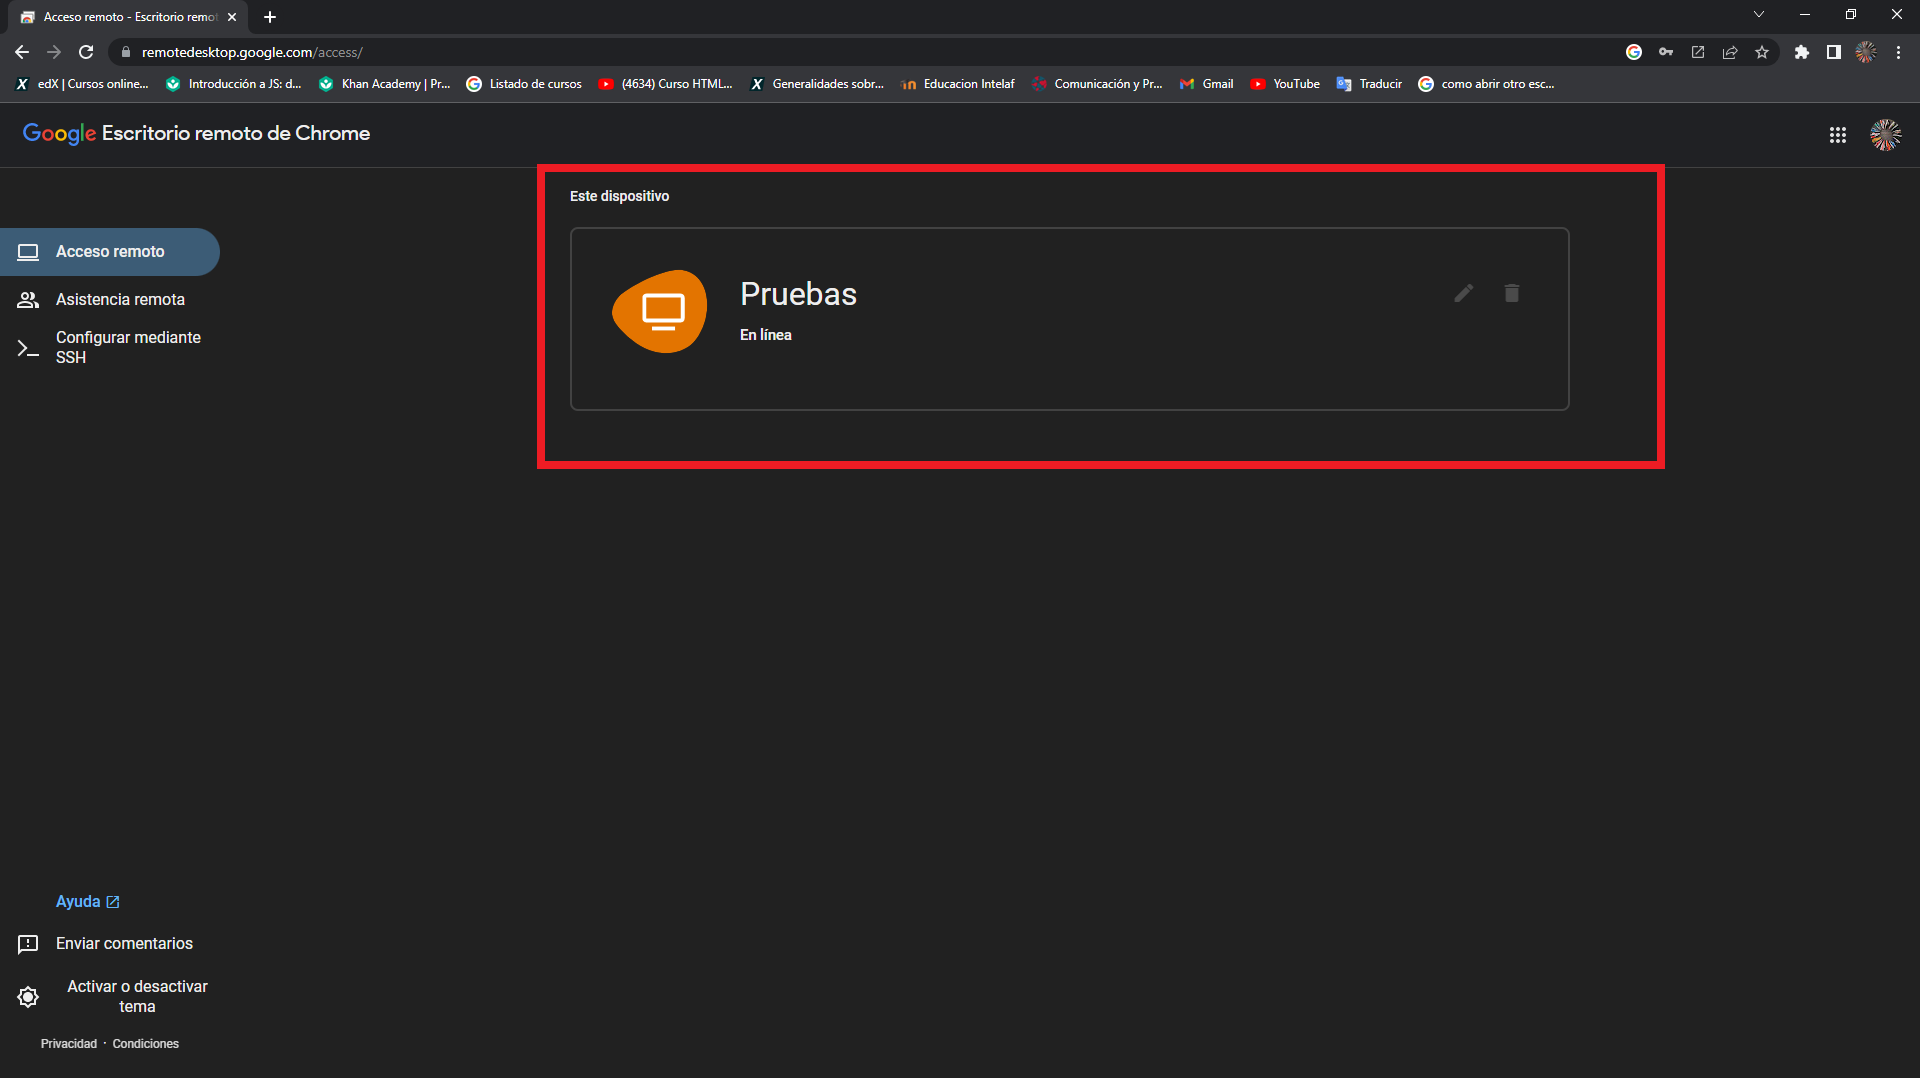
Task: Click the share page icon in address bar
Action: [x=1730, y=52]
